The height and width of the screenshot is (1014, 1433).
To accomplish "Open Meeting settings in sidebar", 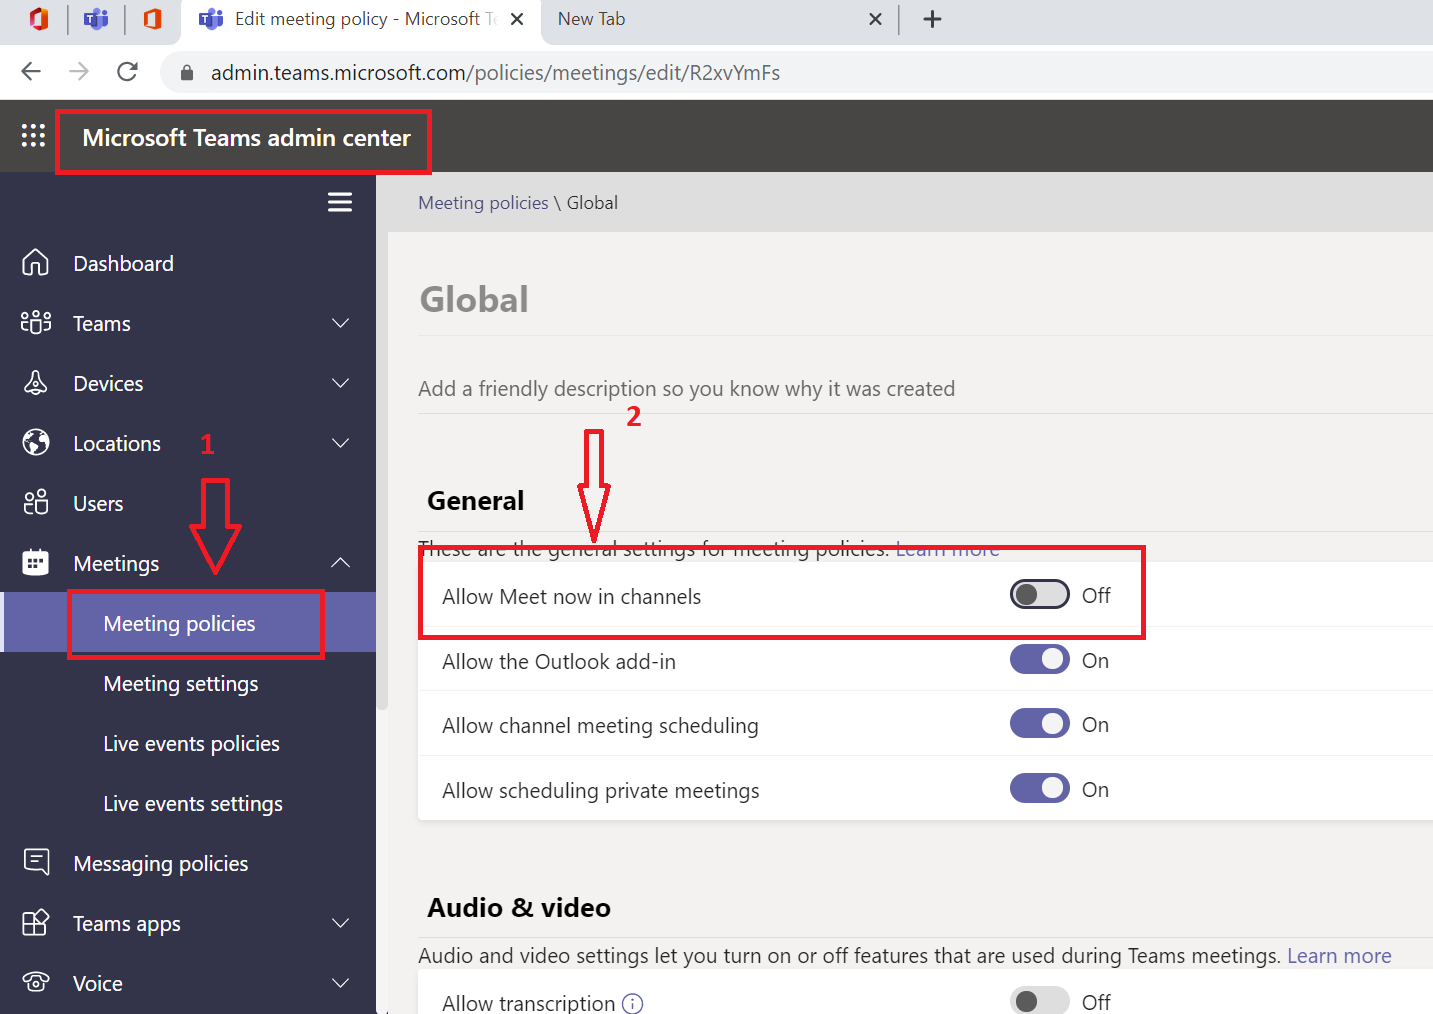I will pos(181,683).
